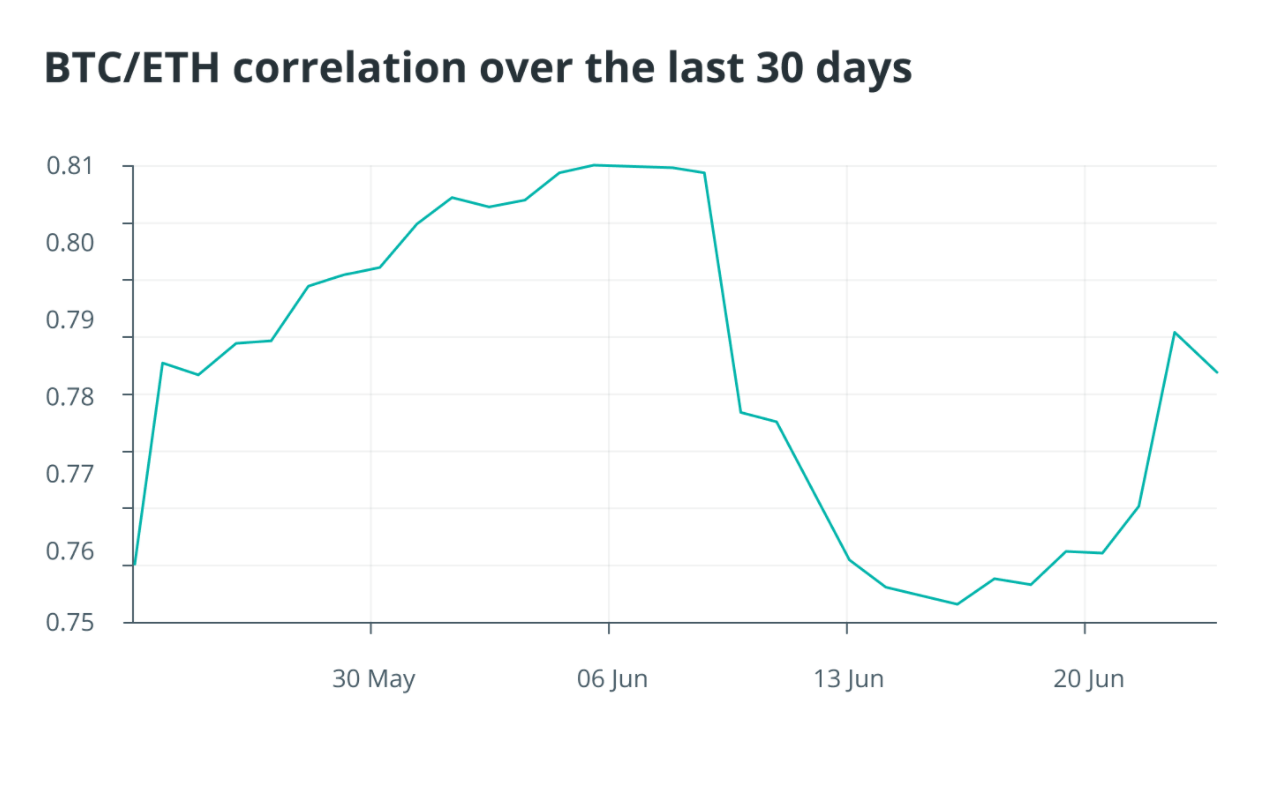Click the 0.79 y-axis label
Viewport: 1265px width, 796px height.
(x=71, y=320)
